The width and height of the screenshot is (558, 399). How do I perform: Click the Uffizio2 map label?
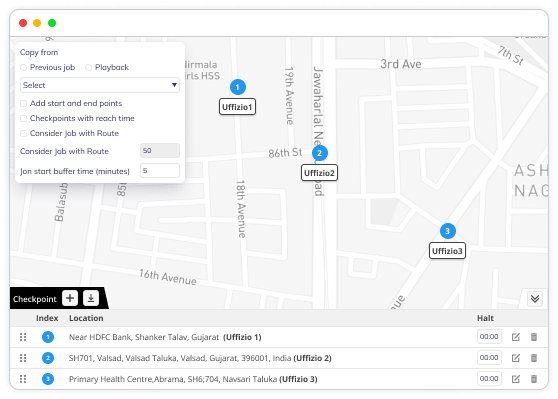click(319, 173)
